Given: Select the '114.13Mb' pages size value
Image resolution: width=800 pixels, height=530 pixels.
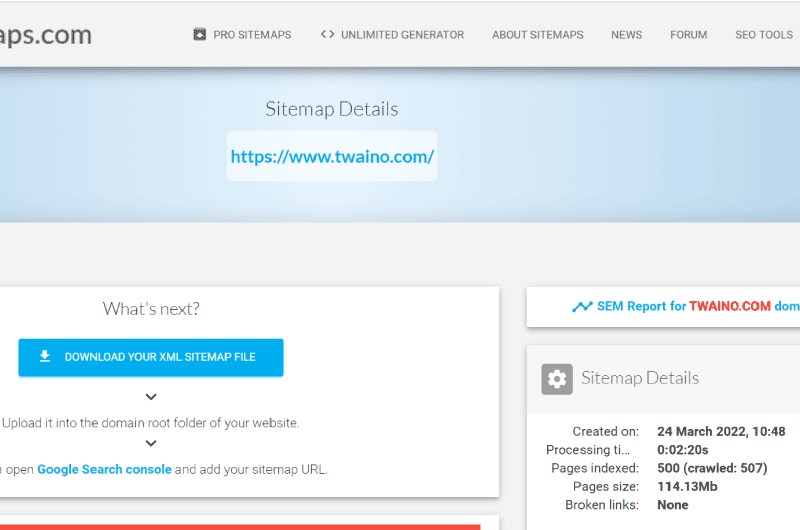Looking at the screenshot, I should 687,487.
